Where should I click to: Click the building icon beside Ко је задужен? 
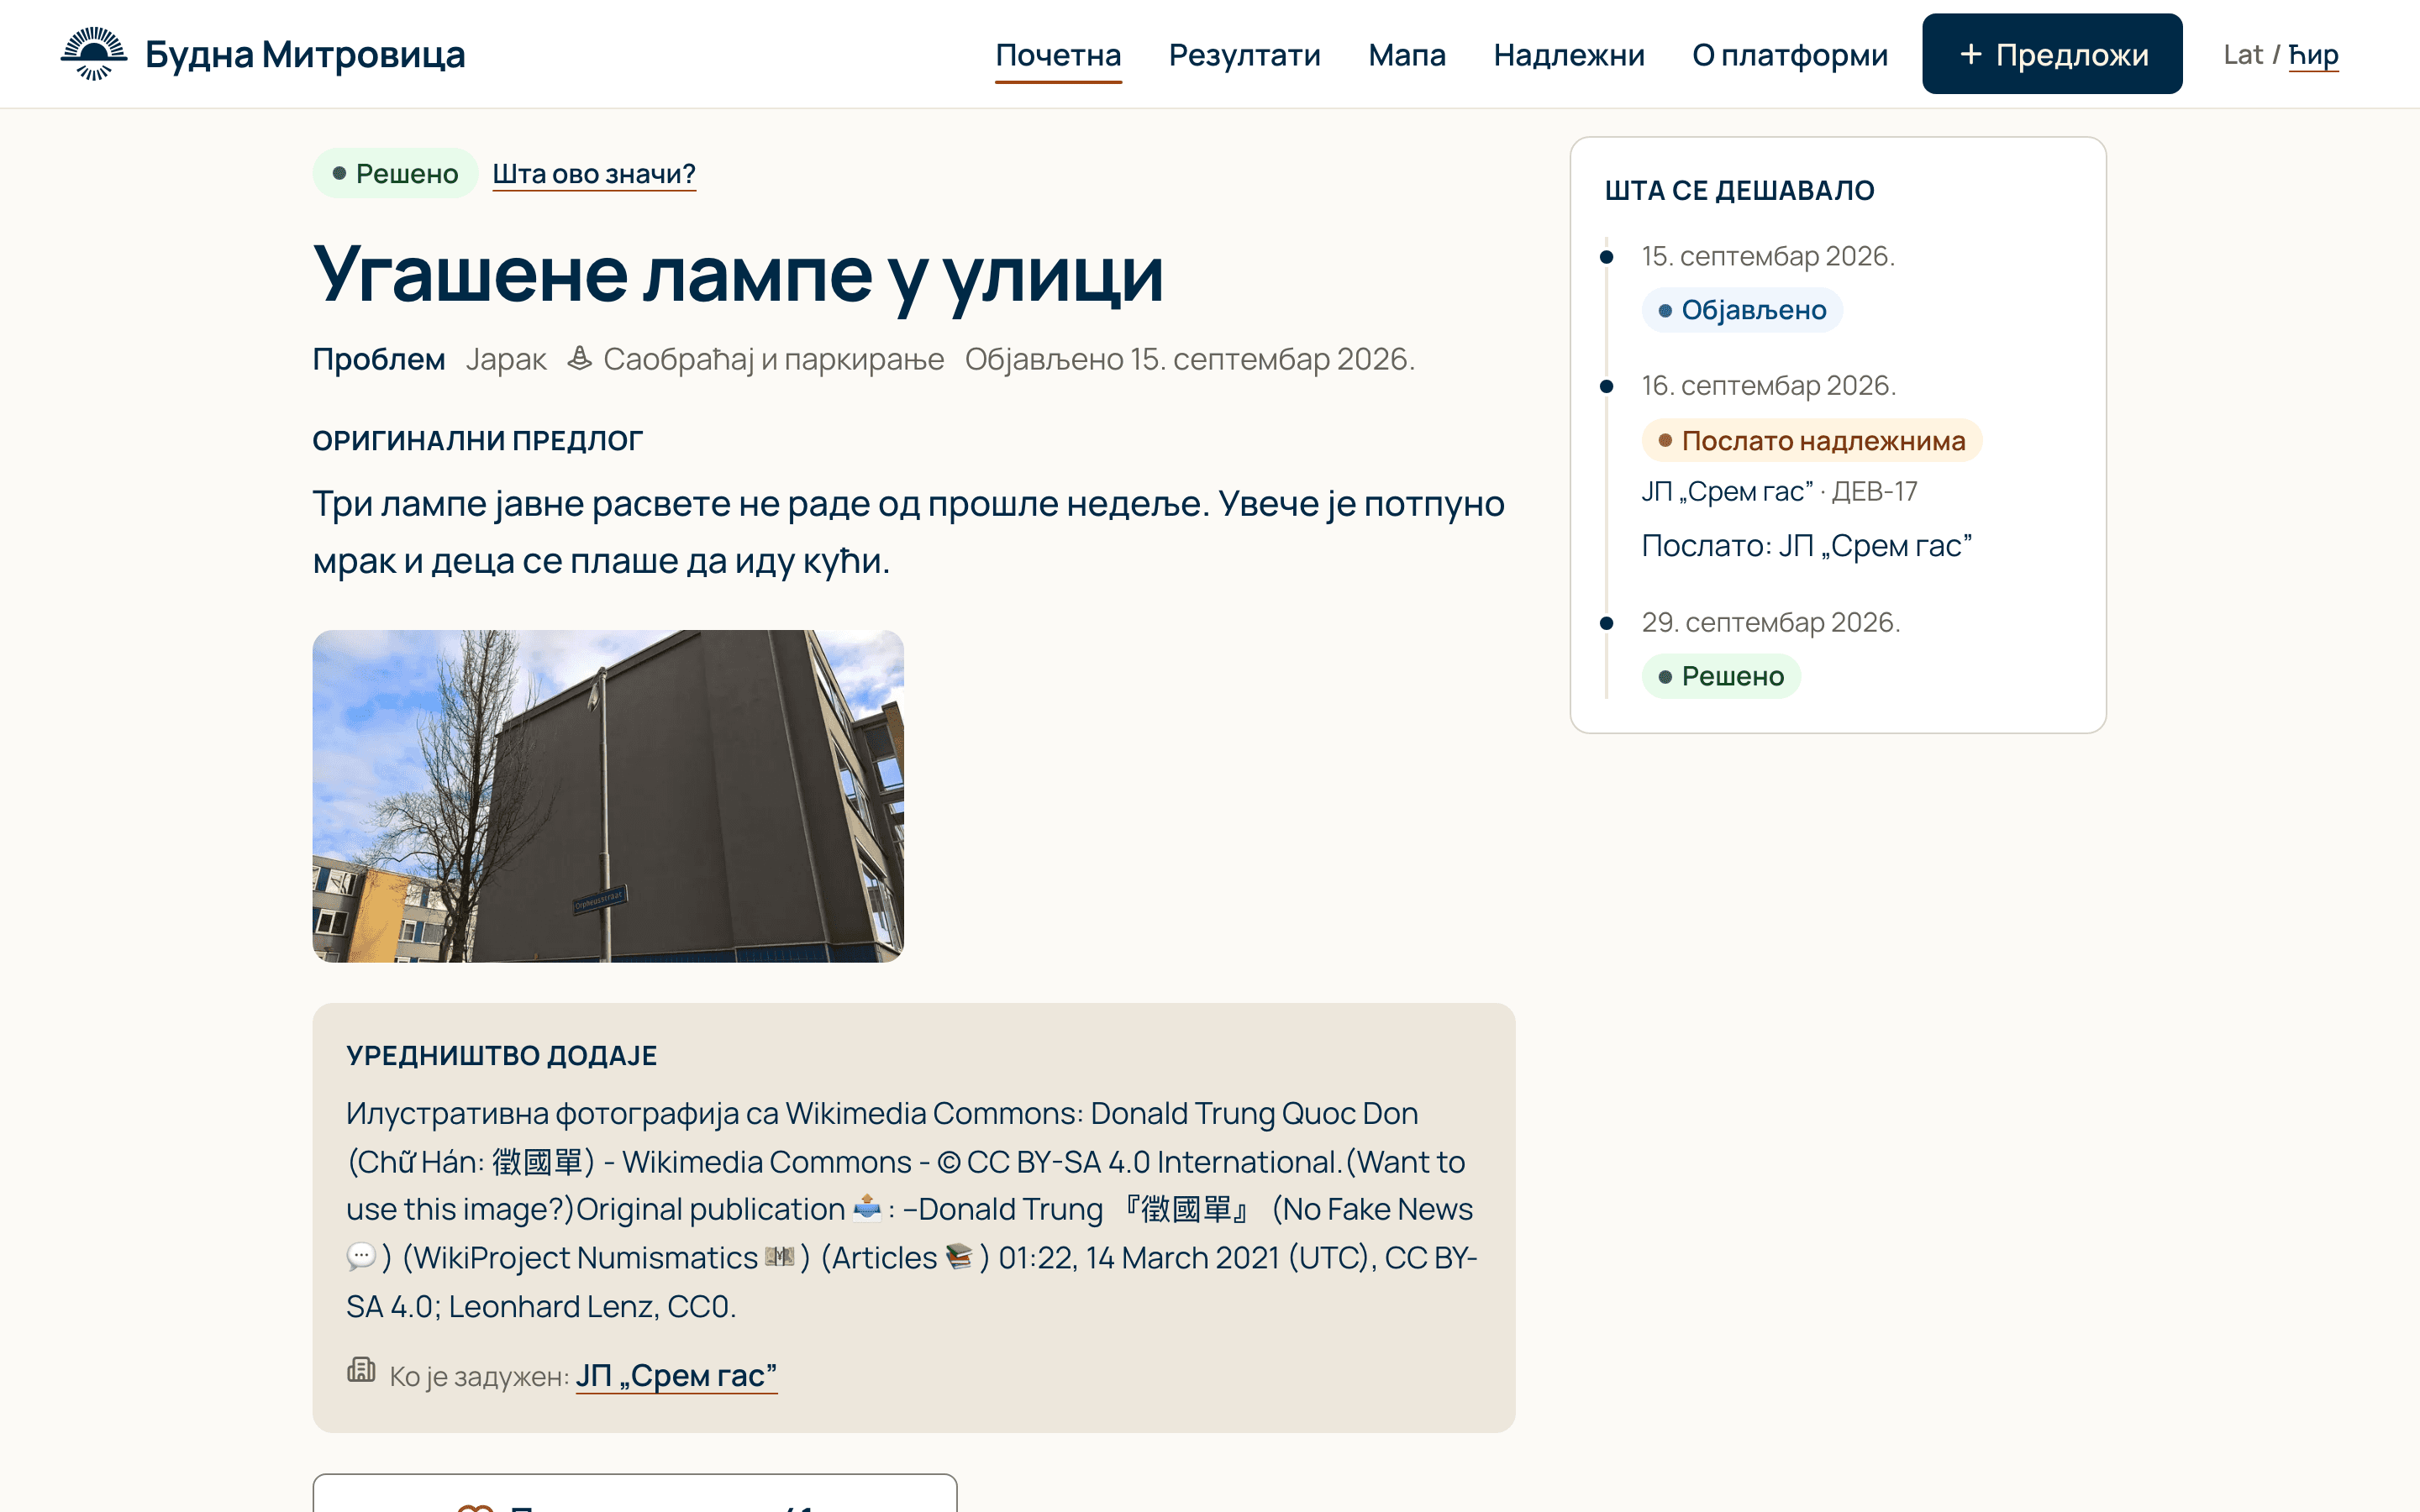click(x=361, y=1370)
